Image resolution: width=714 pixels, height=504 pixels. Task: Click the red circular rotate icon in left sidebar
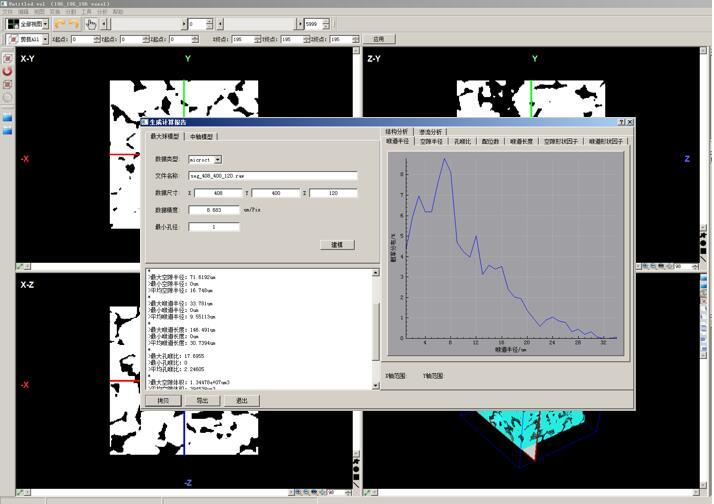tap(8, 72)
